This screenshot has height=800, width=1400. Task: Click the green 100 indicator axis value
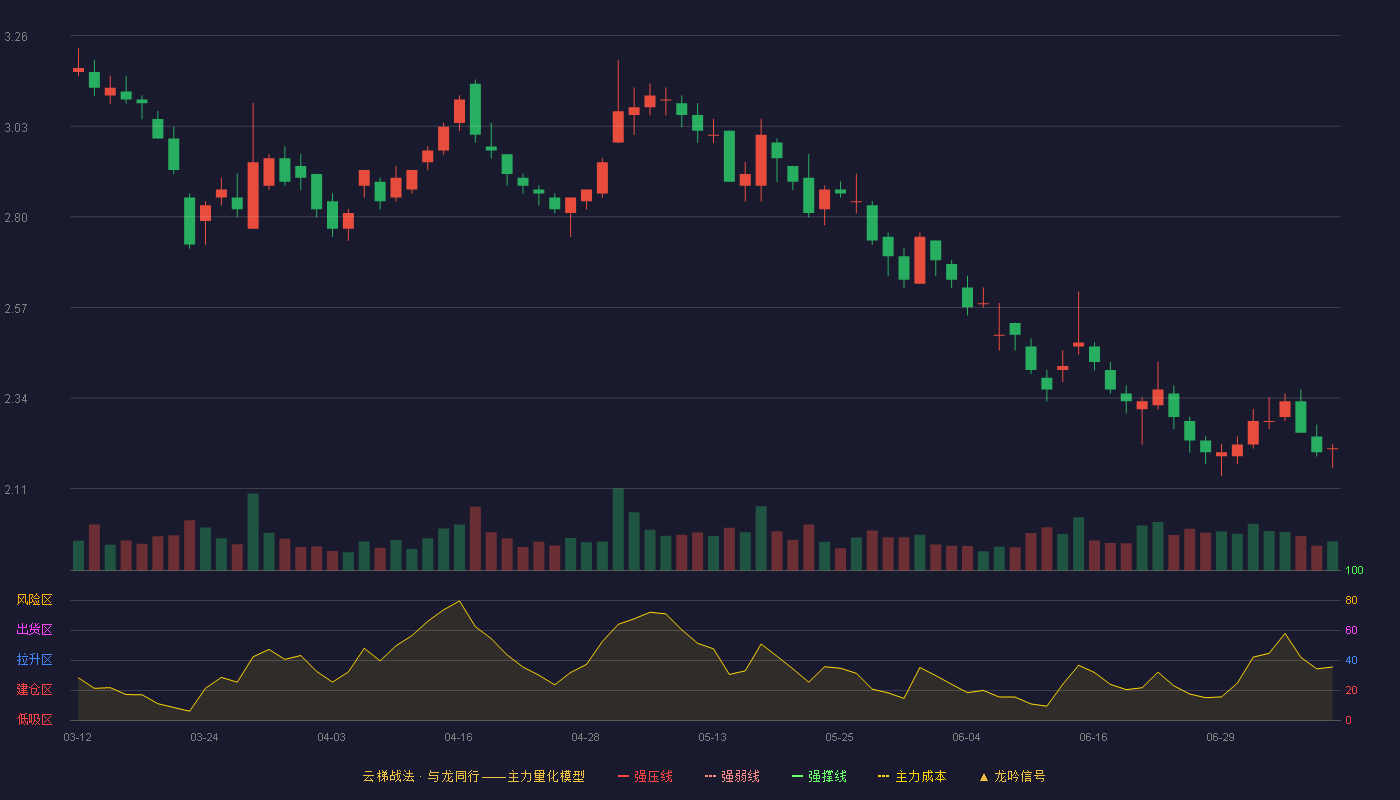tap(1354, 571)
